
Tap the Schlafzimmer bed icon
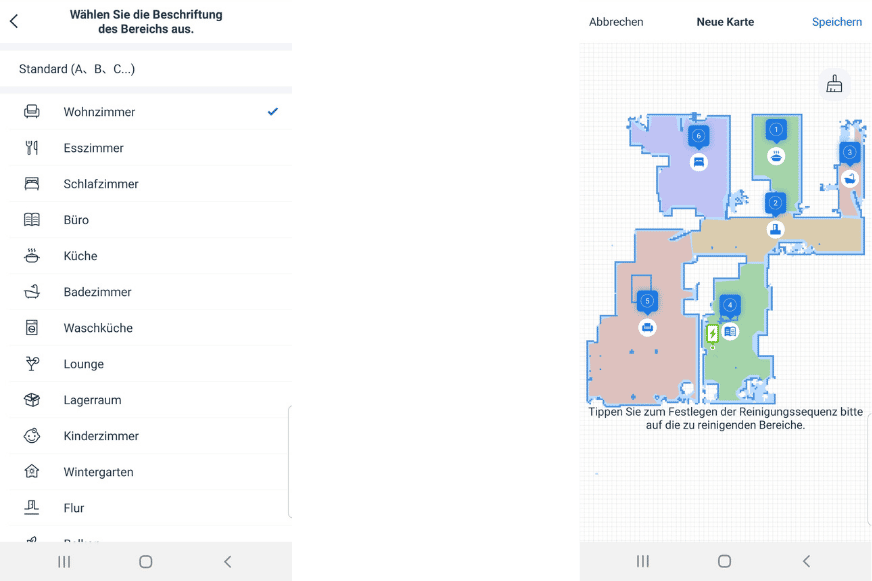32,184
